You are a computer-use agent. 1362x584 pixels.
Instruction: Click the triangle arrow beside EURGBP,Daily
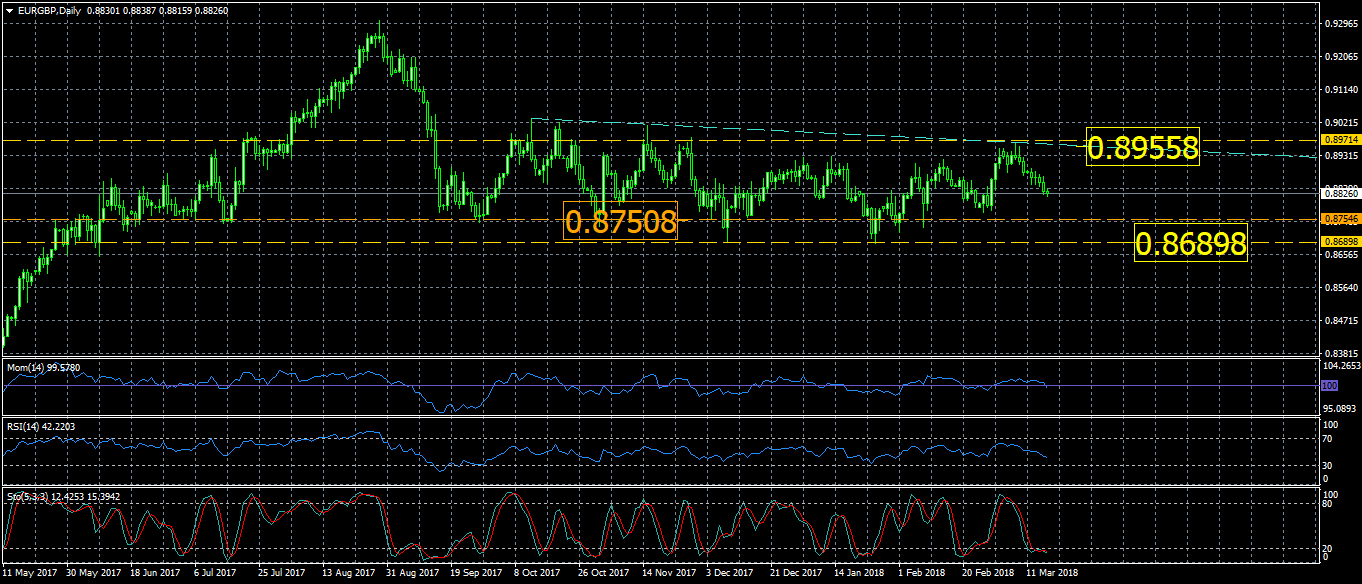tap(8, 9)
